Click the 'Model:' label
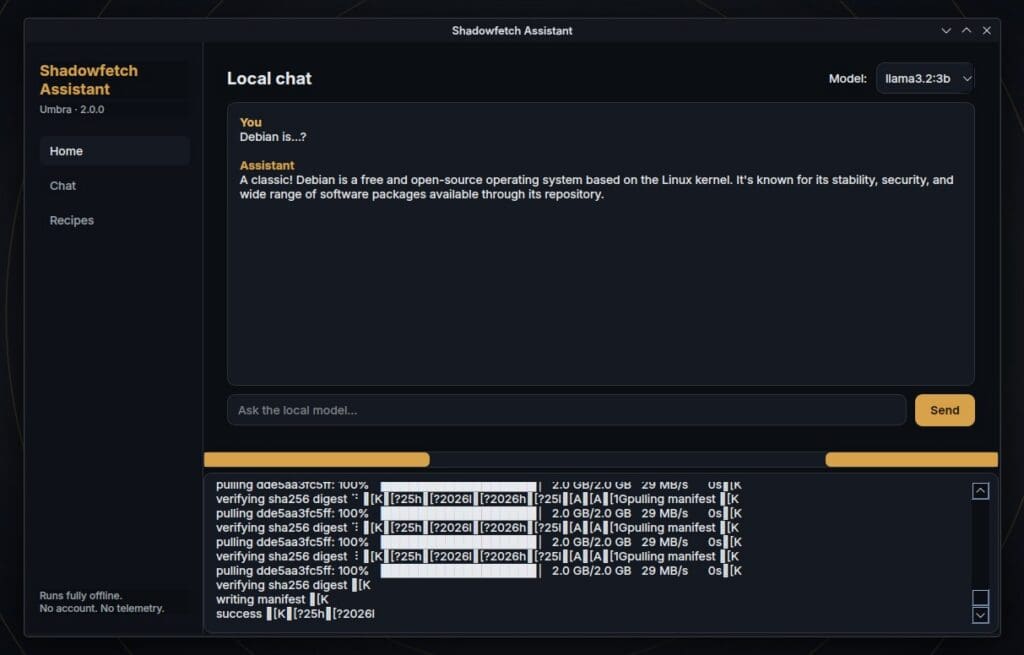Screen dimensions: 1024x655 click(848, 78)
